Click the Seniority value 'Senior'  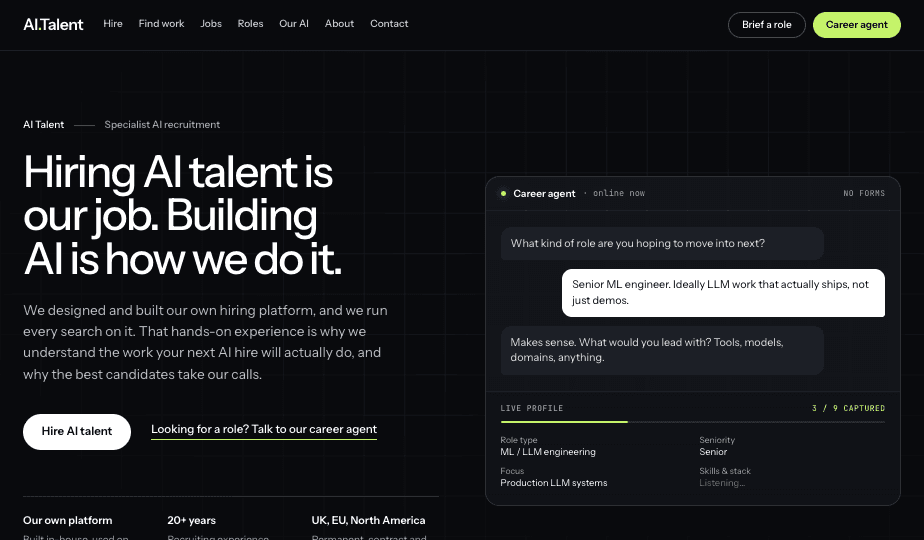pos(713,452)
